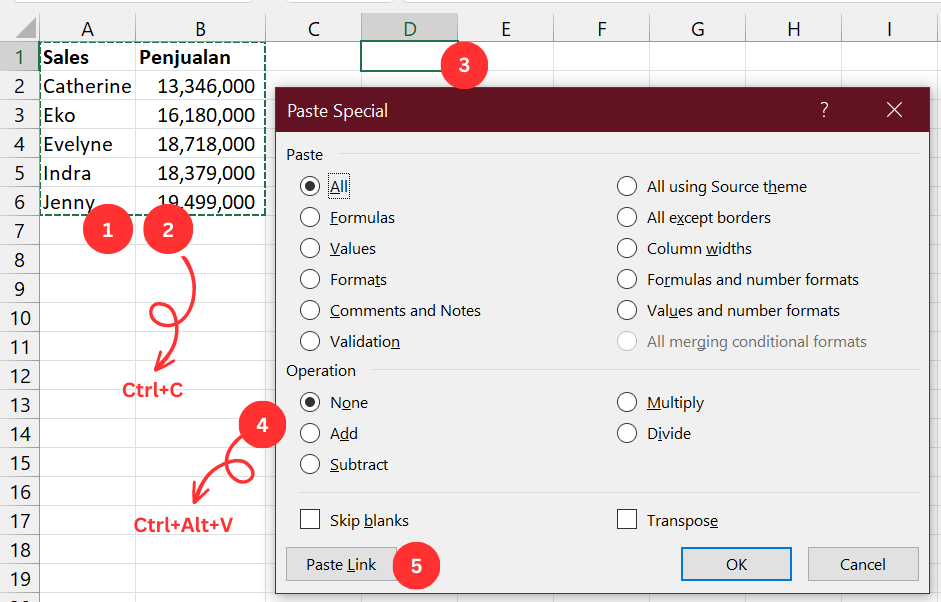Confirm with the OK button
The height and width of the screenshot is (602, 941).
tap(736, 564)
